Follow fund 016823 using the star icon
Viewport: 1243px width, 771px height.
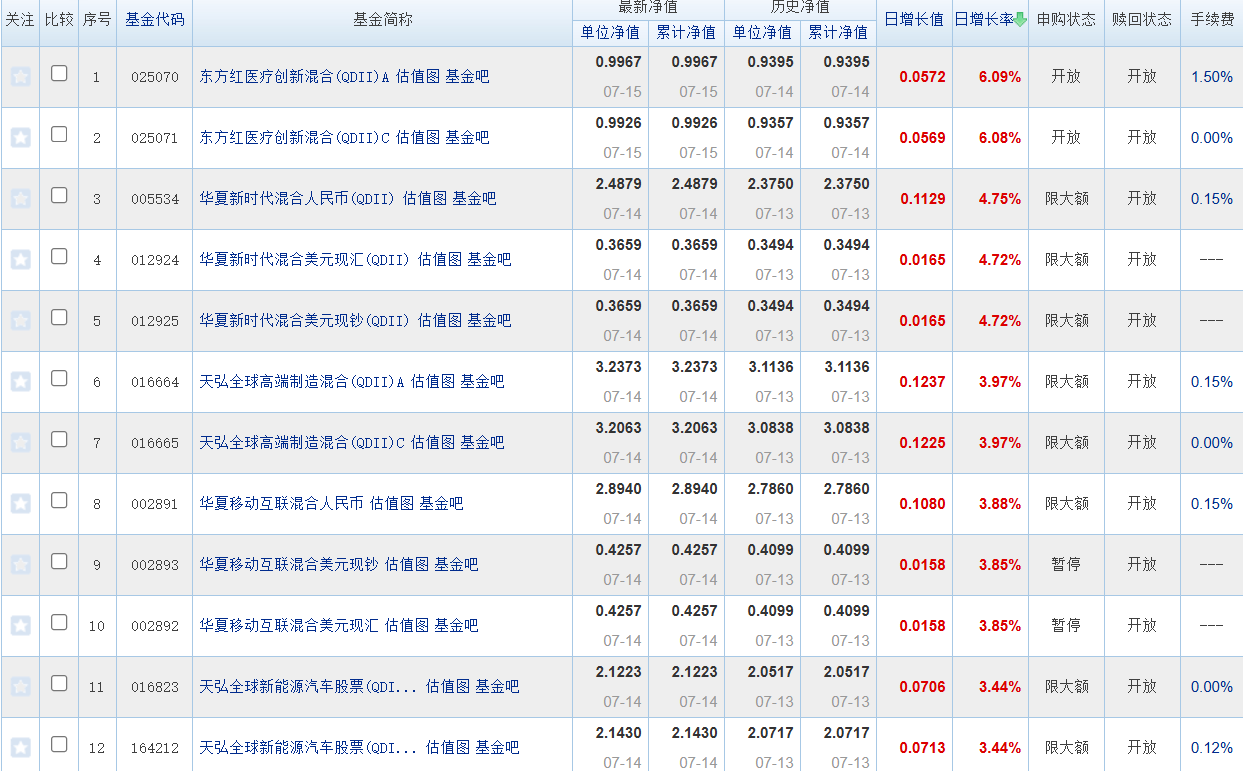point(20,687)
